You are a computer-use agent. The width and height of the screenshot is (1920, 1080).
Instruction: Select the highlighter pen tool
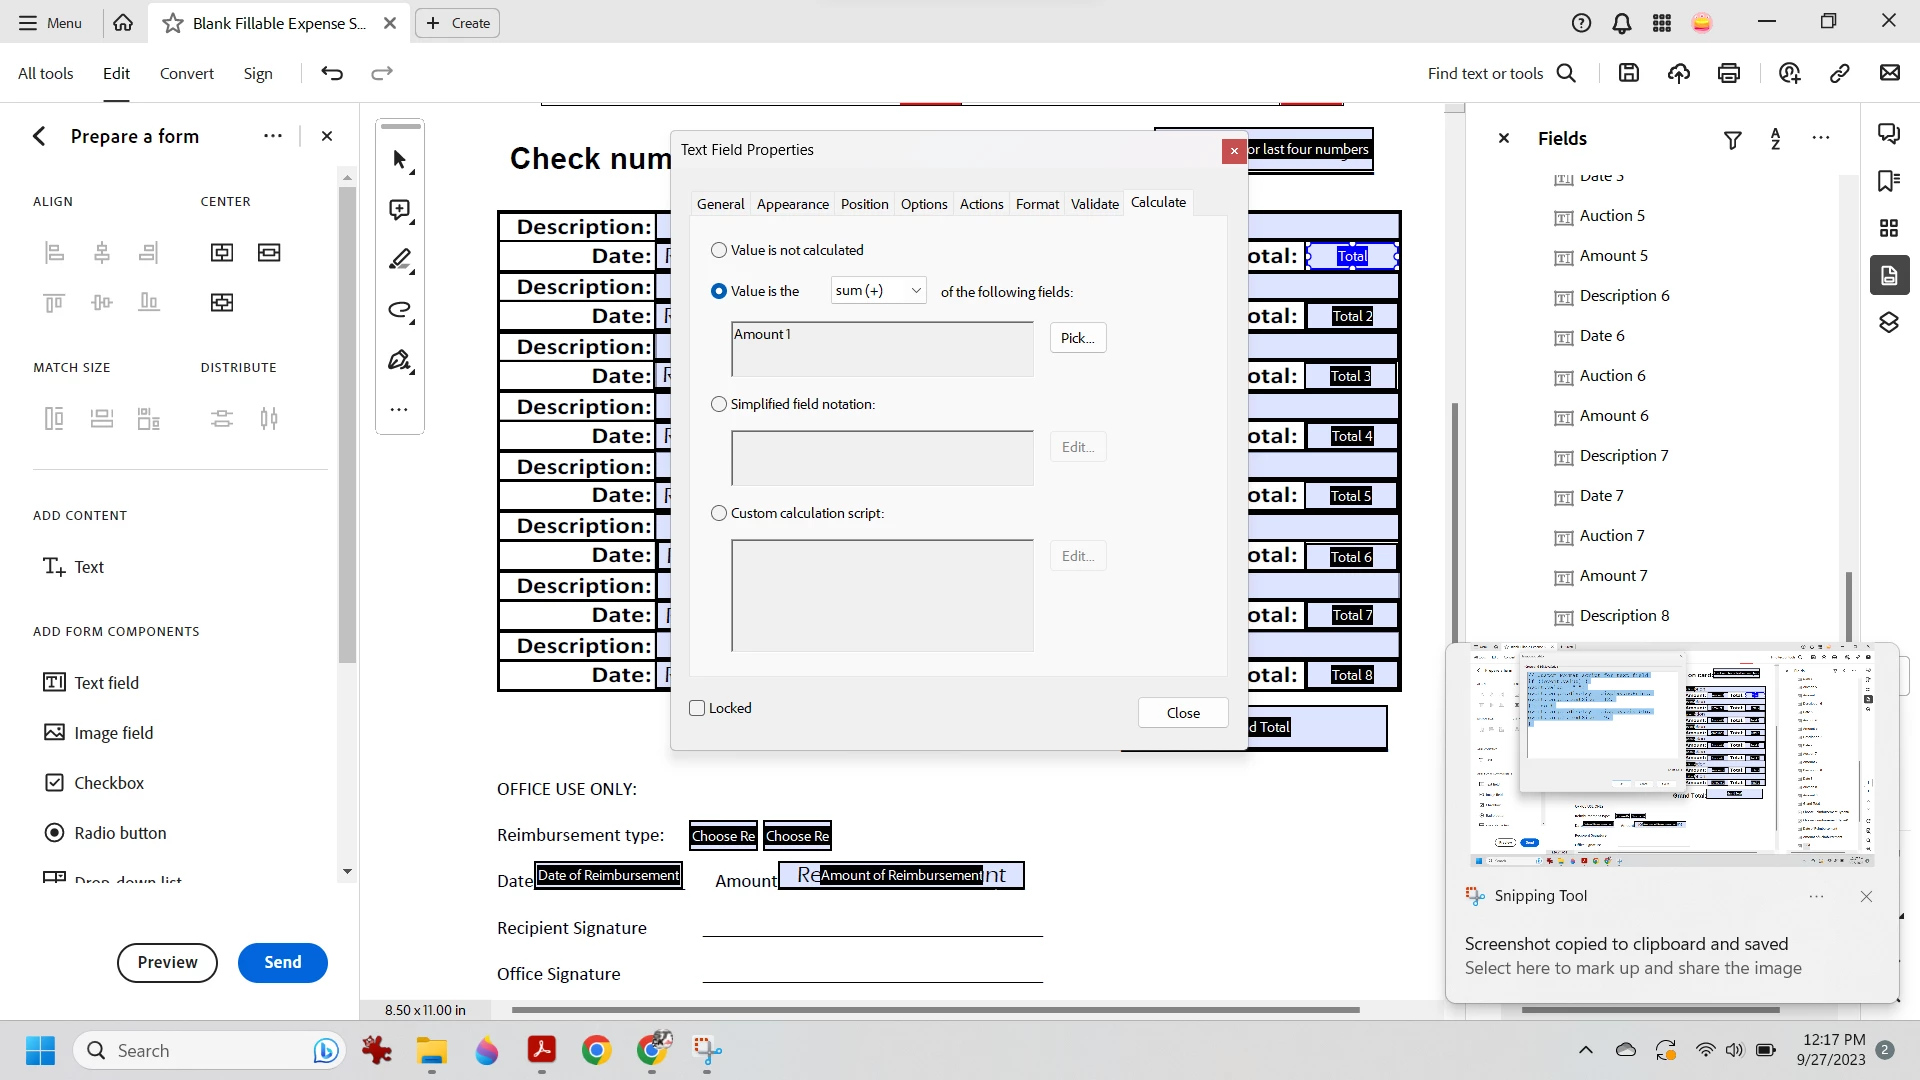(x=400, y=260)
